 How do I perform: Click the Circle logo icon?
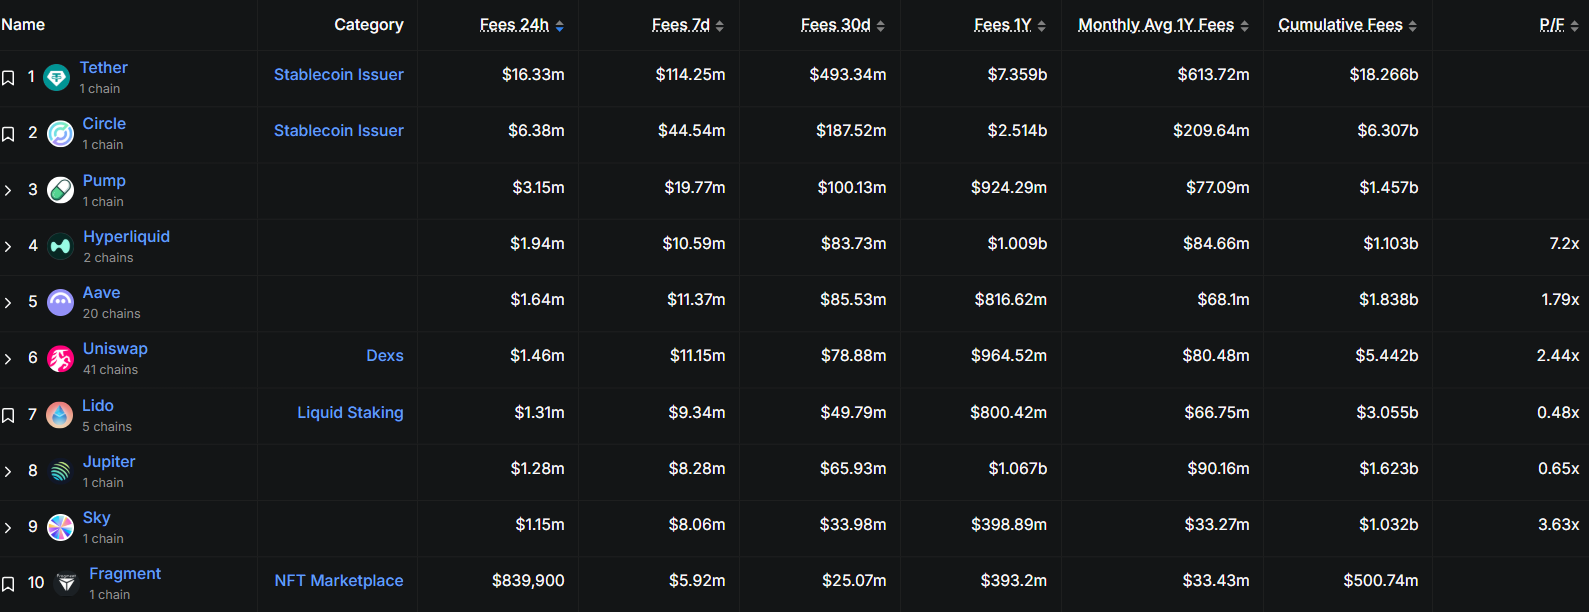click(x=60, y=134)
